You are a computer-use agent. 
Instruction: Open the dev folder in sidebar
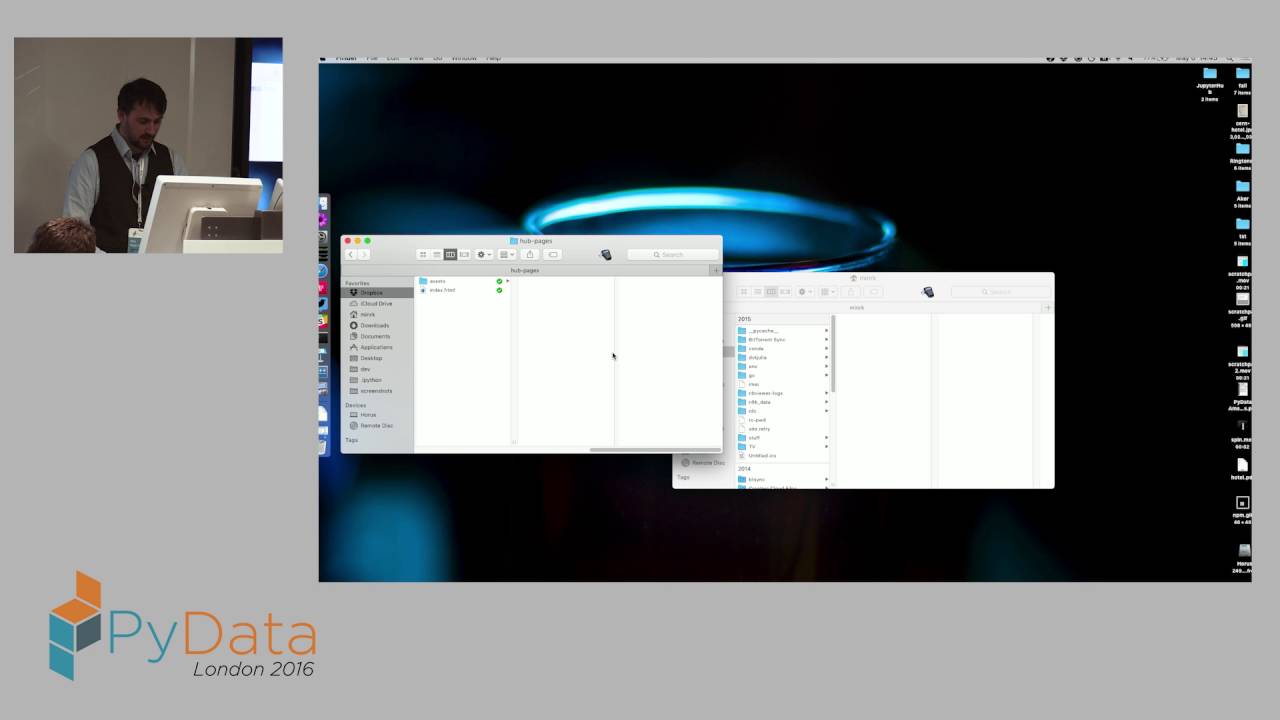pos(378,369)
